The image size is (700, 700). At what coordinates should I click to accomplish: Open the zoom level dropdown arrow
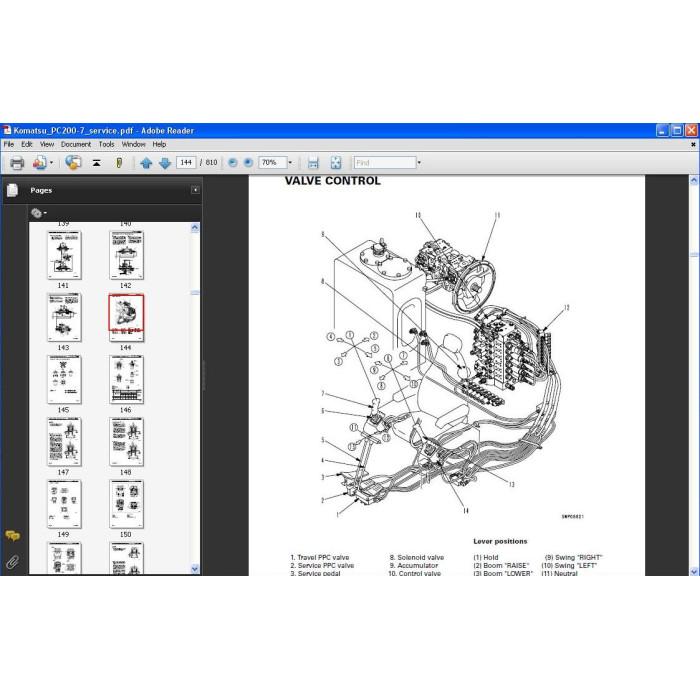290,162
